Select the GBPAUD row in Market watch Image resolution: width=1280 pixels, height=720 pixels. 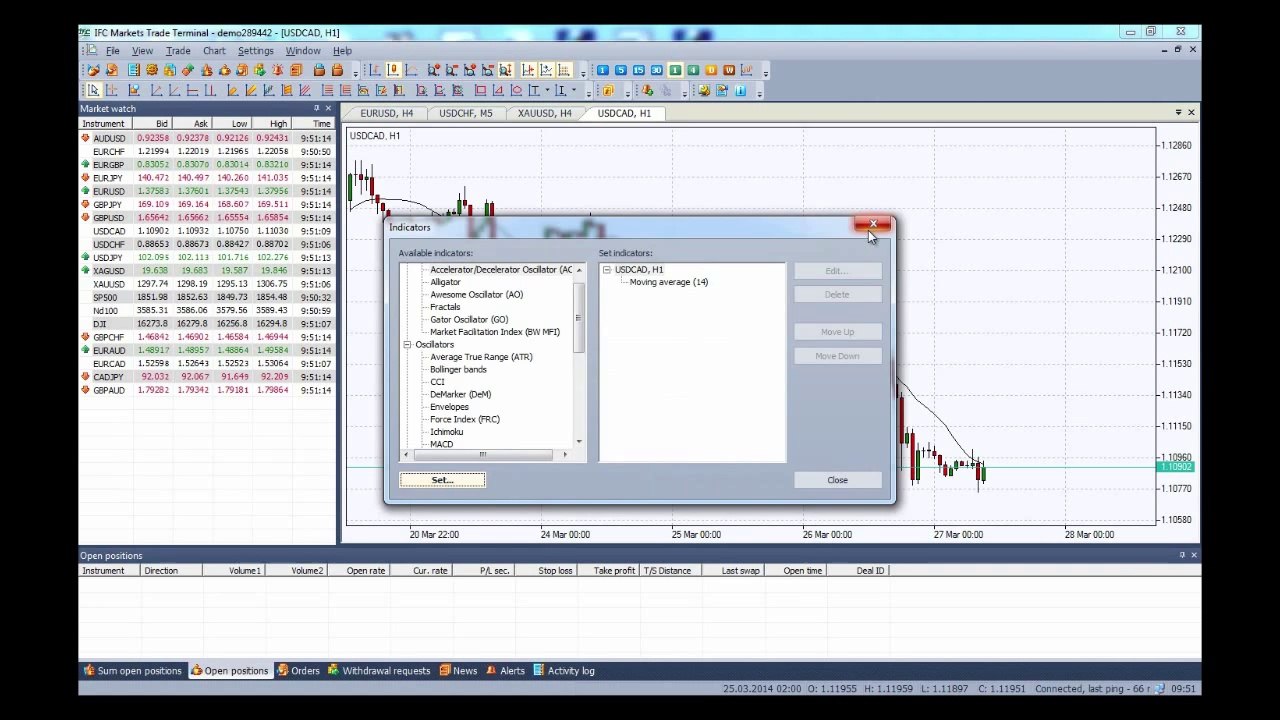pyautogui.click(x=207, y=390)
